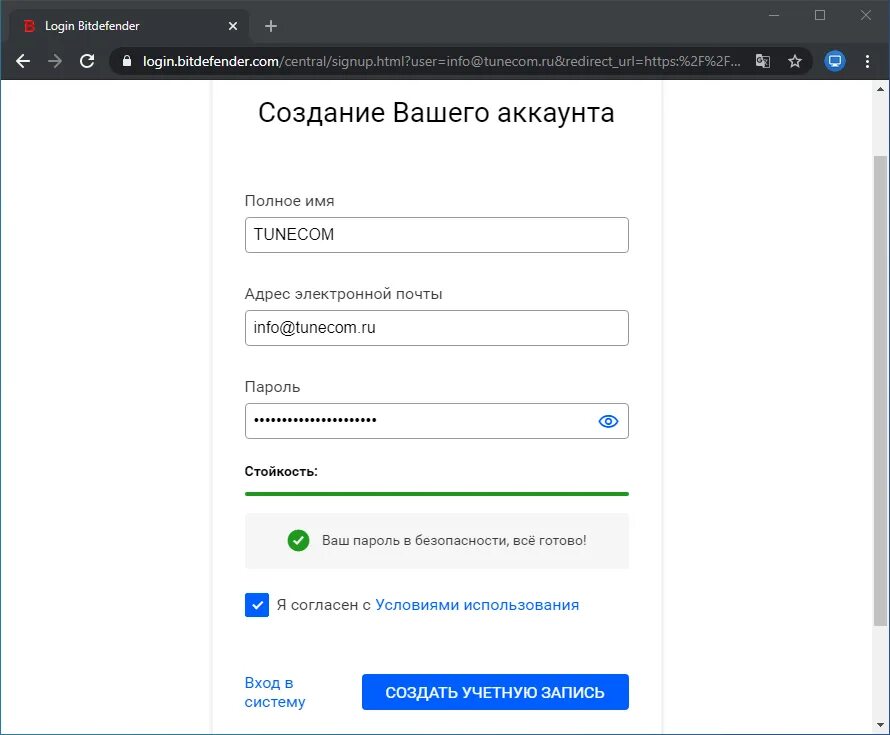Open the Chrome three-dot menu
This screenshot has height=735, width=890.
click(x=867, y=61)
